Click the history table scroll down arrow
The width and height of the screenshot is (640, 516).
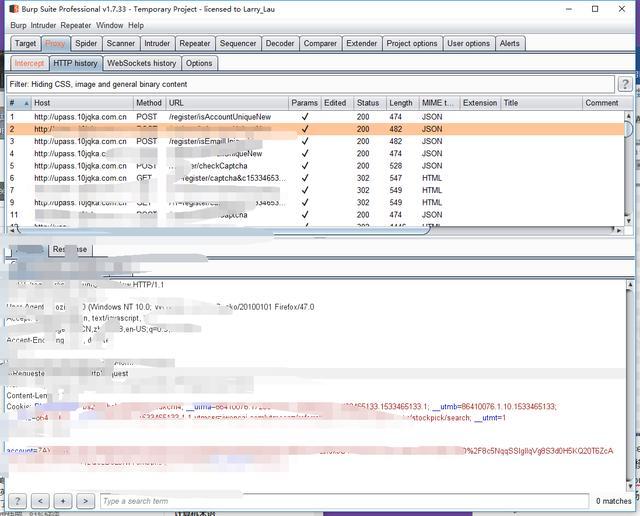point(629,221)
